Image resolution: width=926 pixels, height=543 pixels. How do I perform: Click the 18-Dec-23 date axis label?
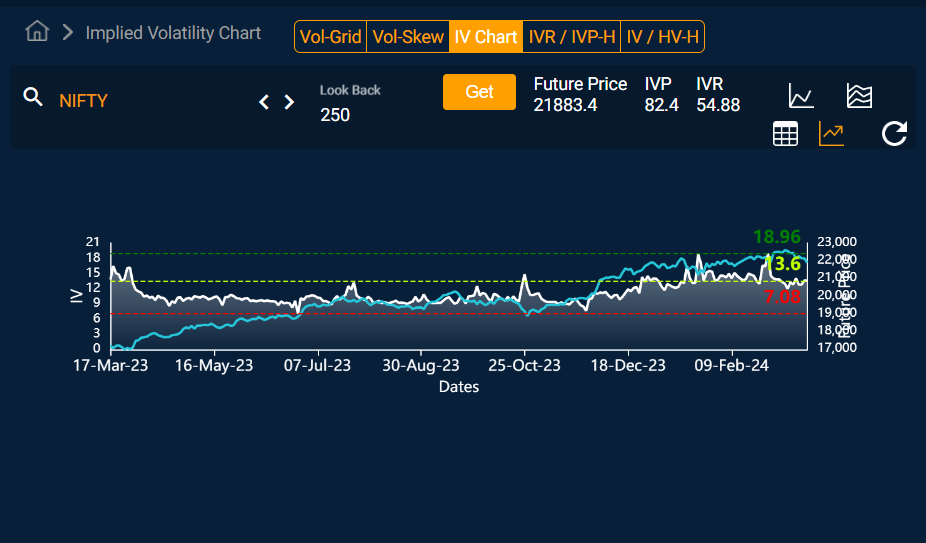(x=628, y=366)
